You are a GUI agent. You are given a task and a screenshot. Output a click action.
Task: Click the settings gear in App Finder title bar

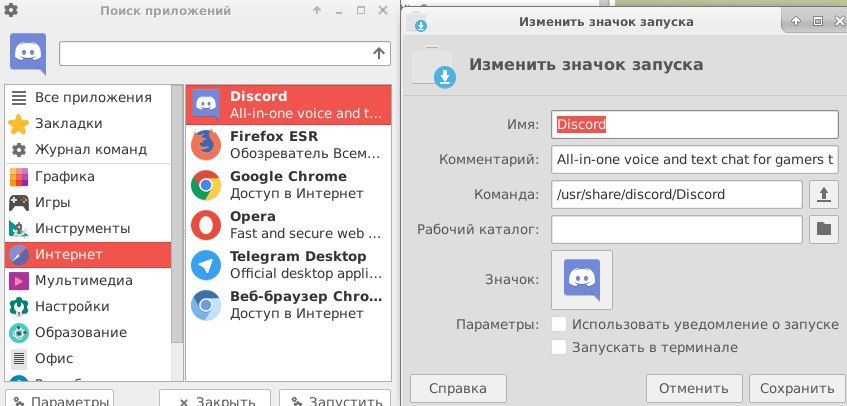(11, 10)
